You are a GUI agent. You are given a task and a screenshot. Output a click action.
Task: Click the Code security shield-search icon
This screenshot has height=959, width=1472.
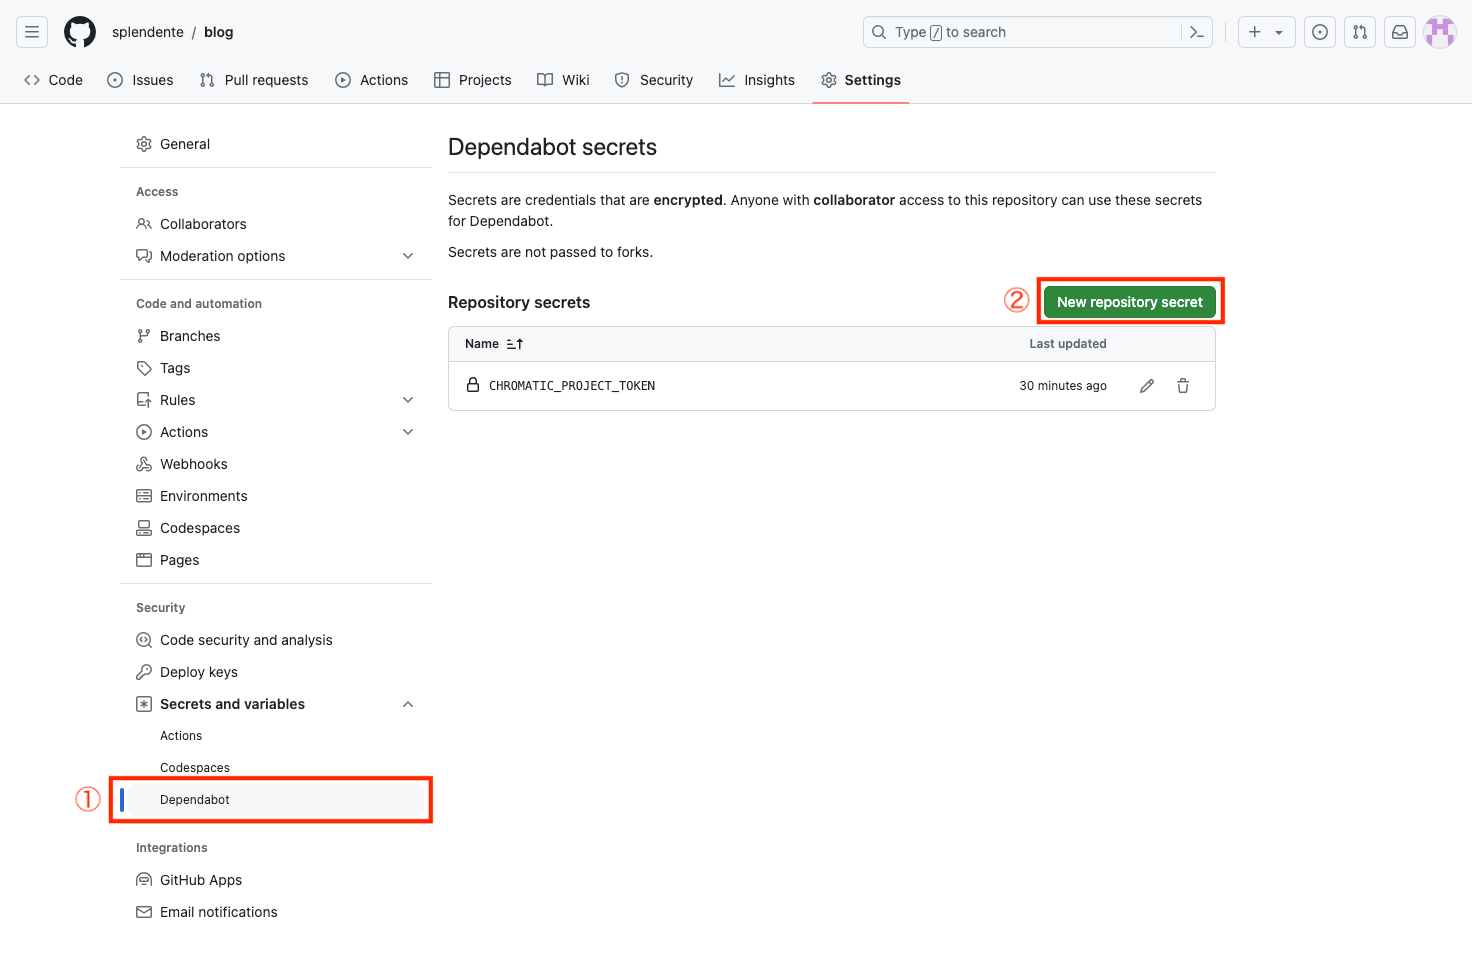144,640
